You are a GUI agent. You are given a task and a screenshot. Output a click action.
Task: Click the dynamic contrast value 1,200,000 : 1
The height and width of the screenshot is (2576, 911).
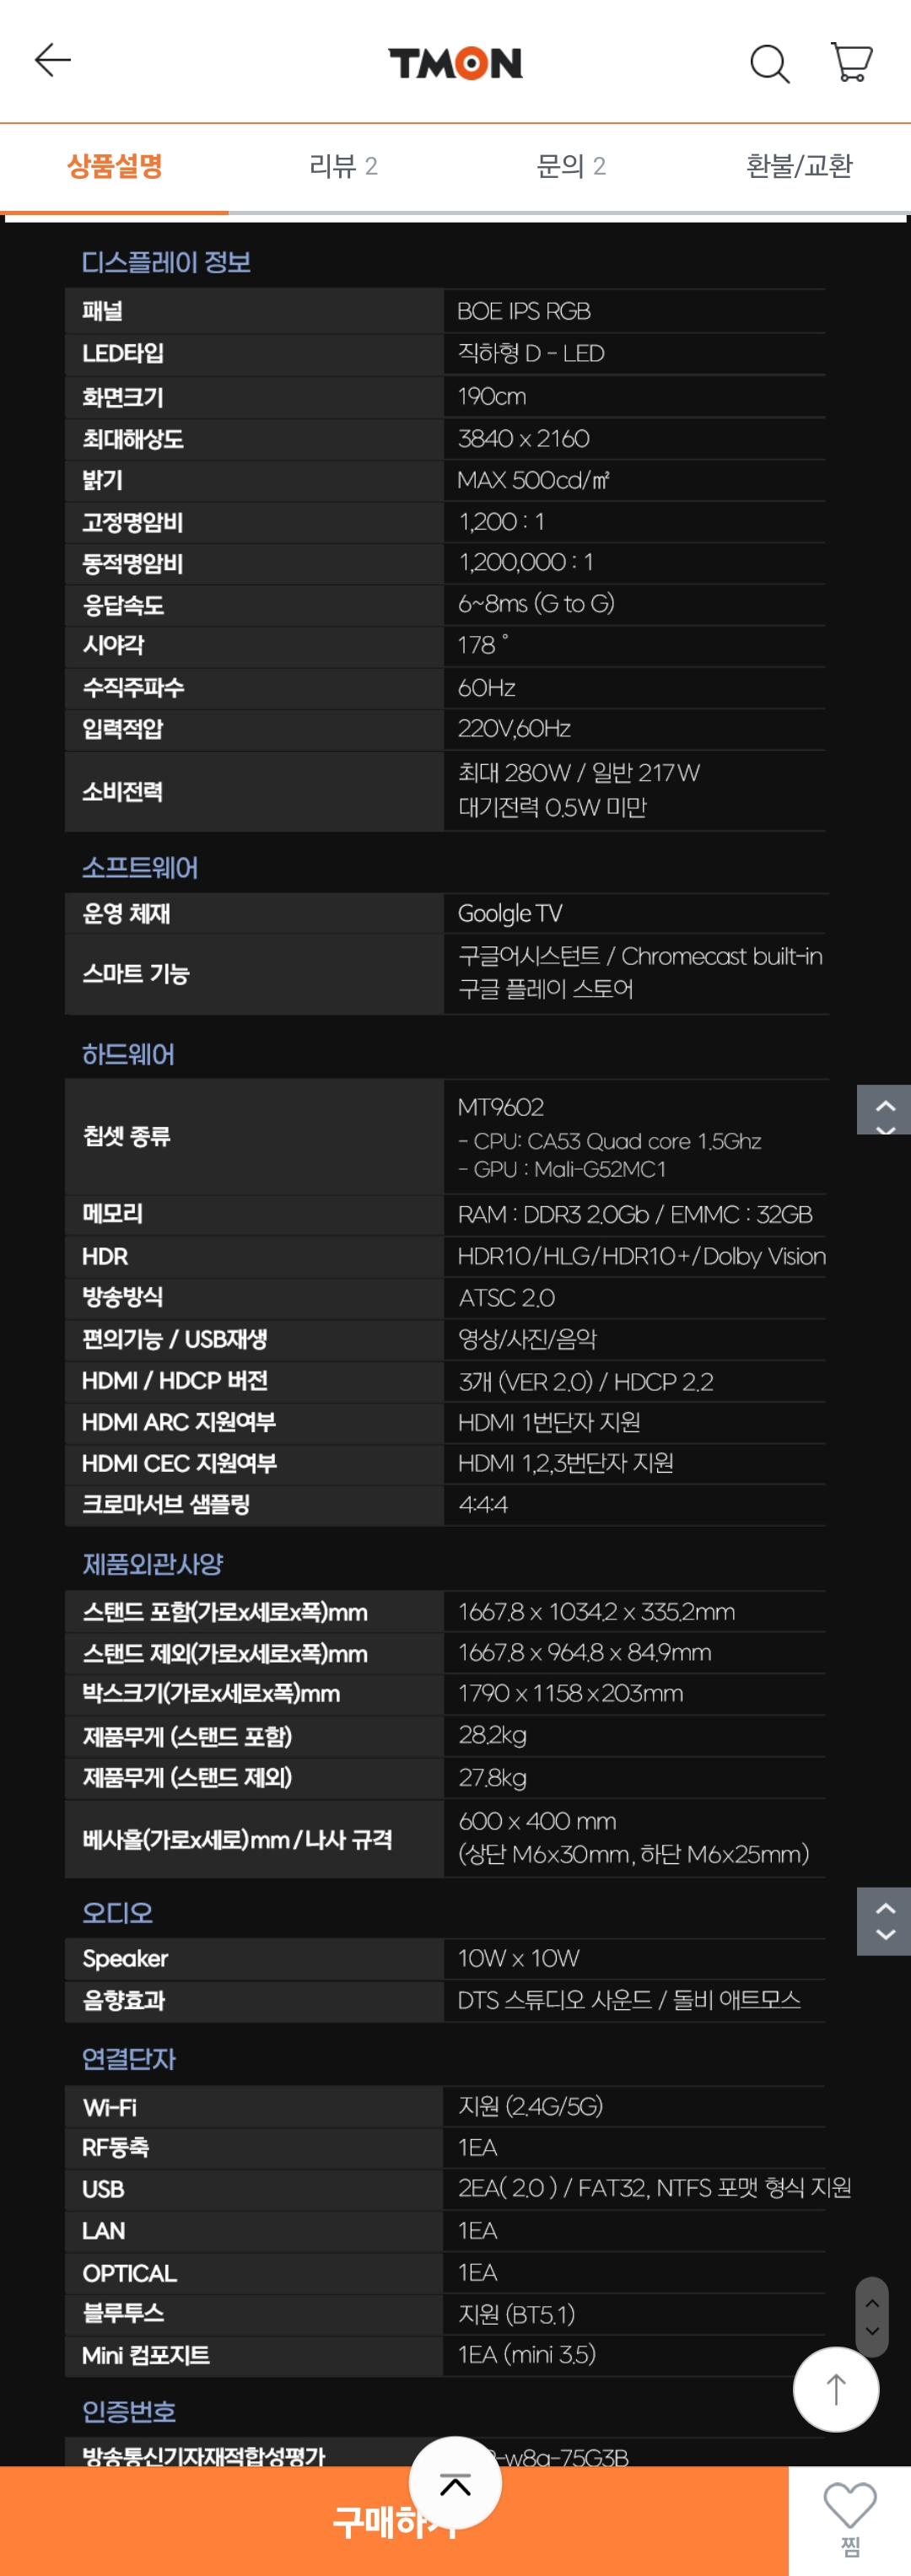[525, 562]
